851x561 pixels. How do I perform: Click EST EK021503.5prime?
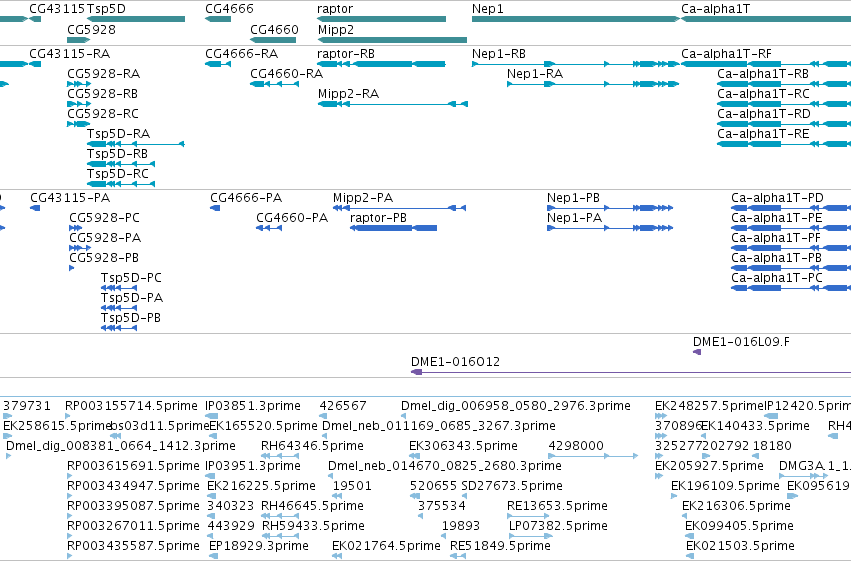740,547
